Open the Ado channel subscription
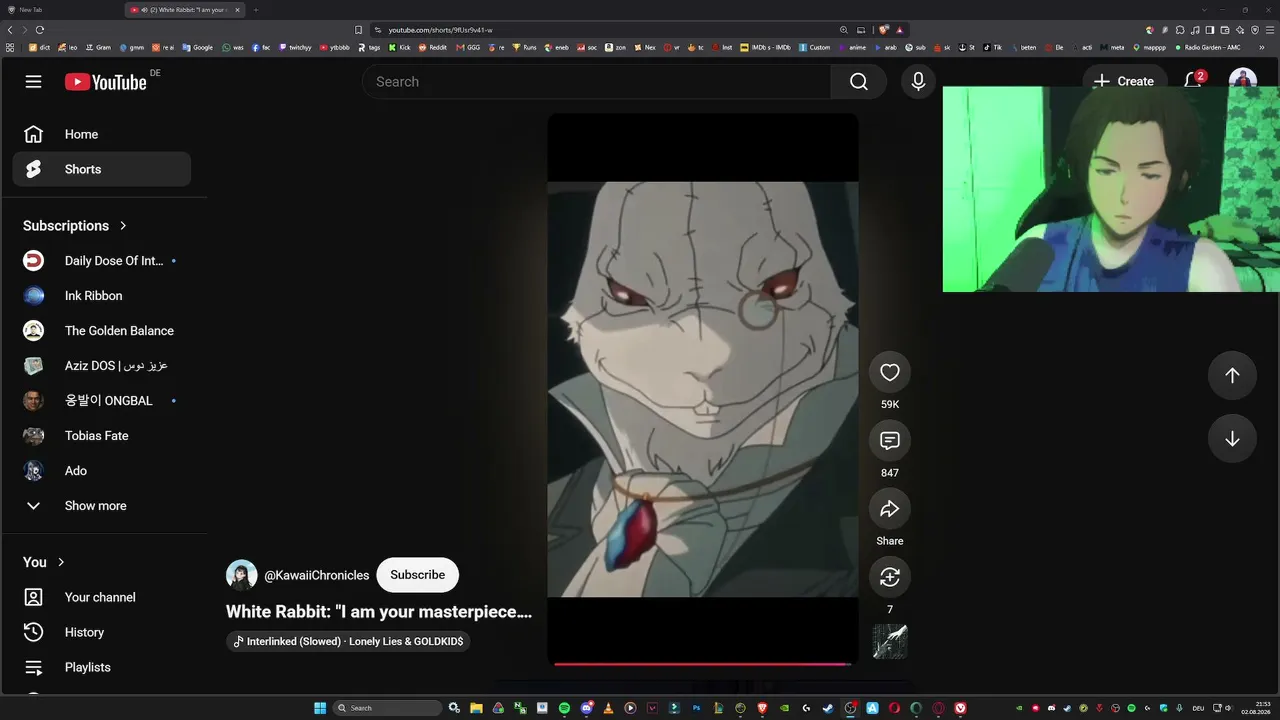Viewport: 1280px width, 720px height. coord(101,471)
